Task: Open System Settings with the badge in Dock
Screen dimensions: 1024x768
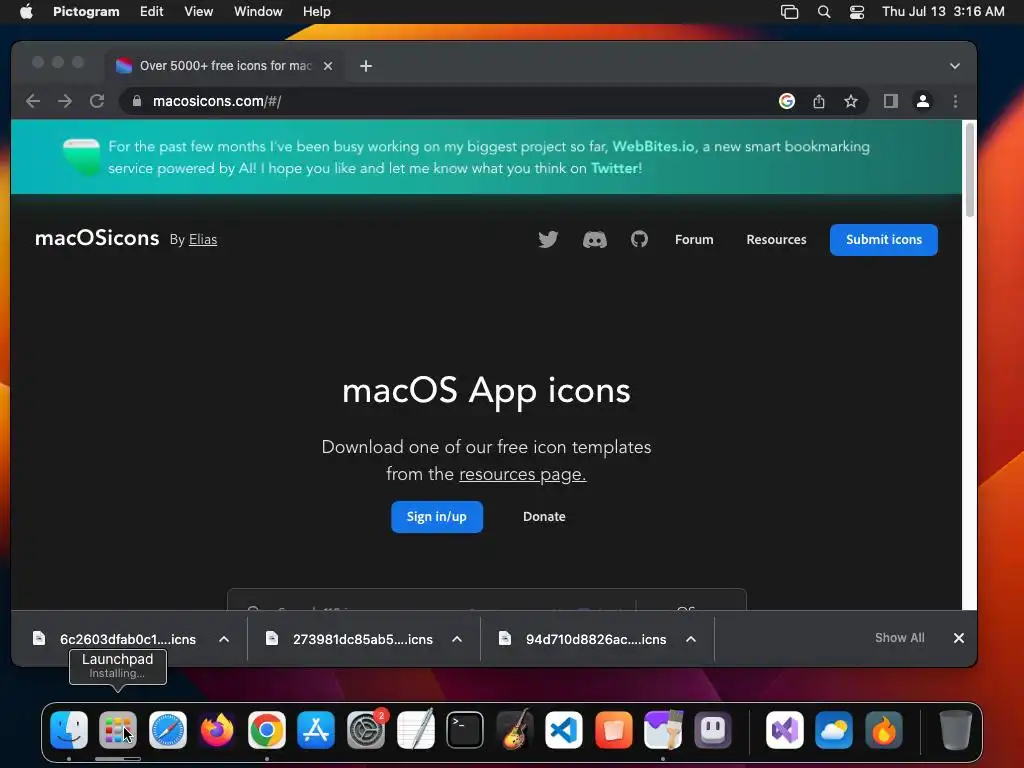Action: click(366, 730)
